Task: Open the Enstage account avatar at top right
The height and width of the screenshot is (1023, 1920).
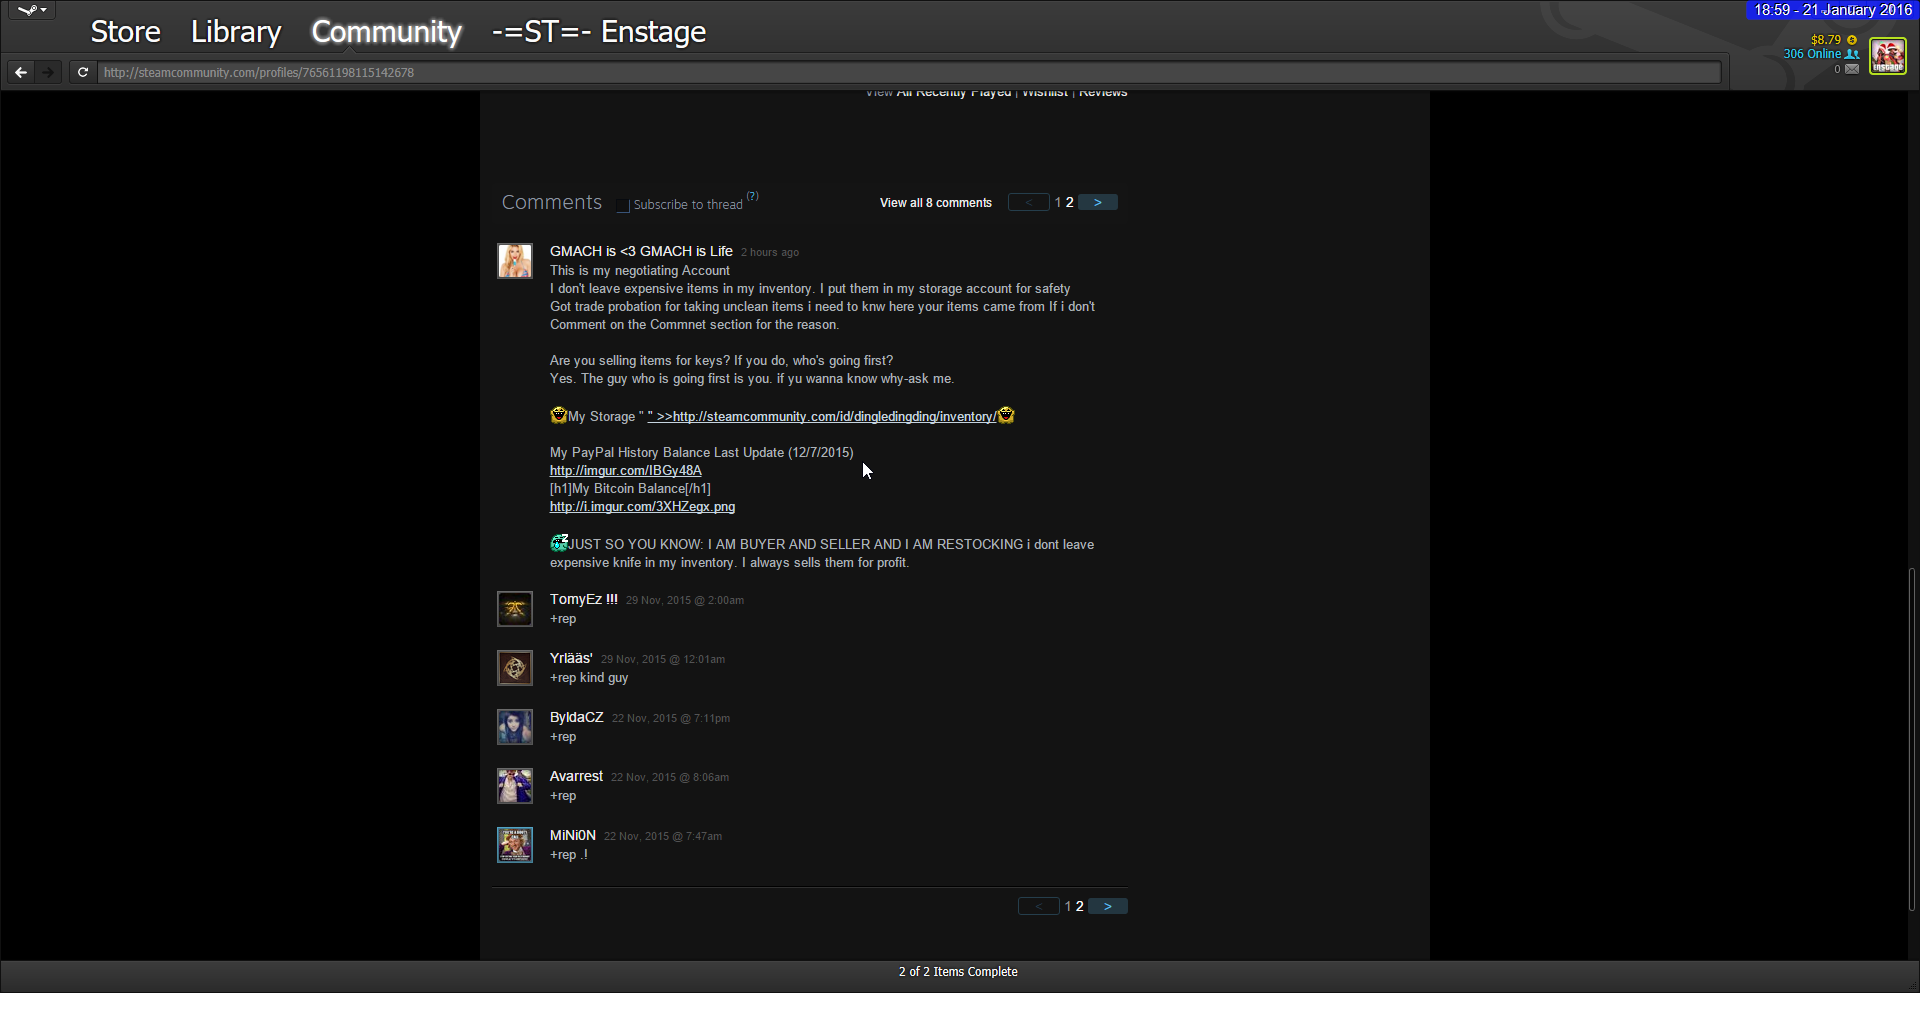Action: (x=1888, y=55)
